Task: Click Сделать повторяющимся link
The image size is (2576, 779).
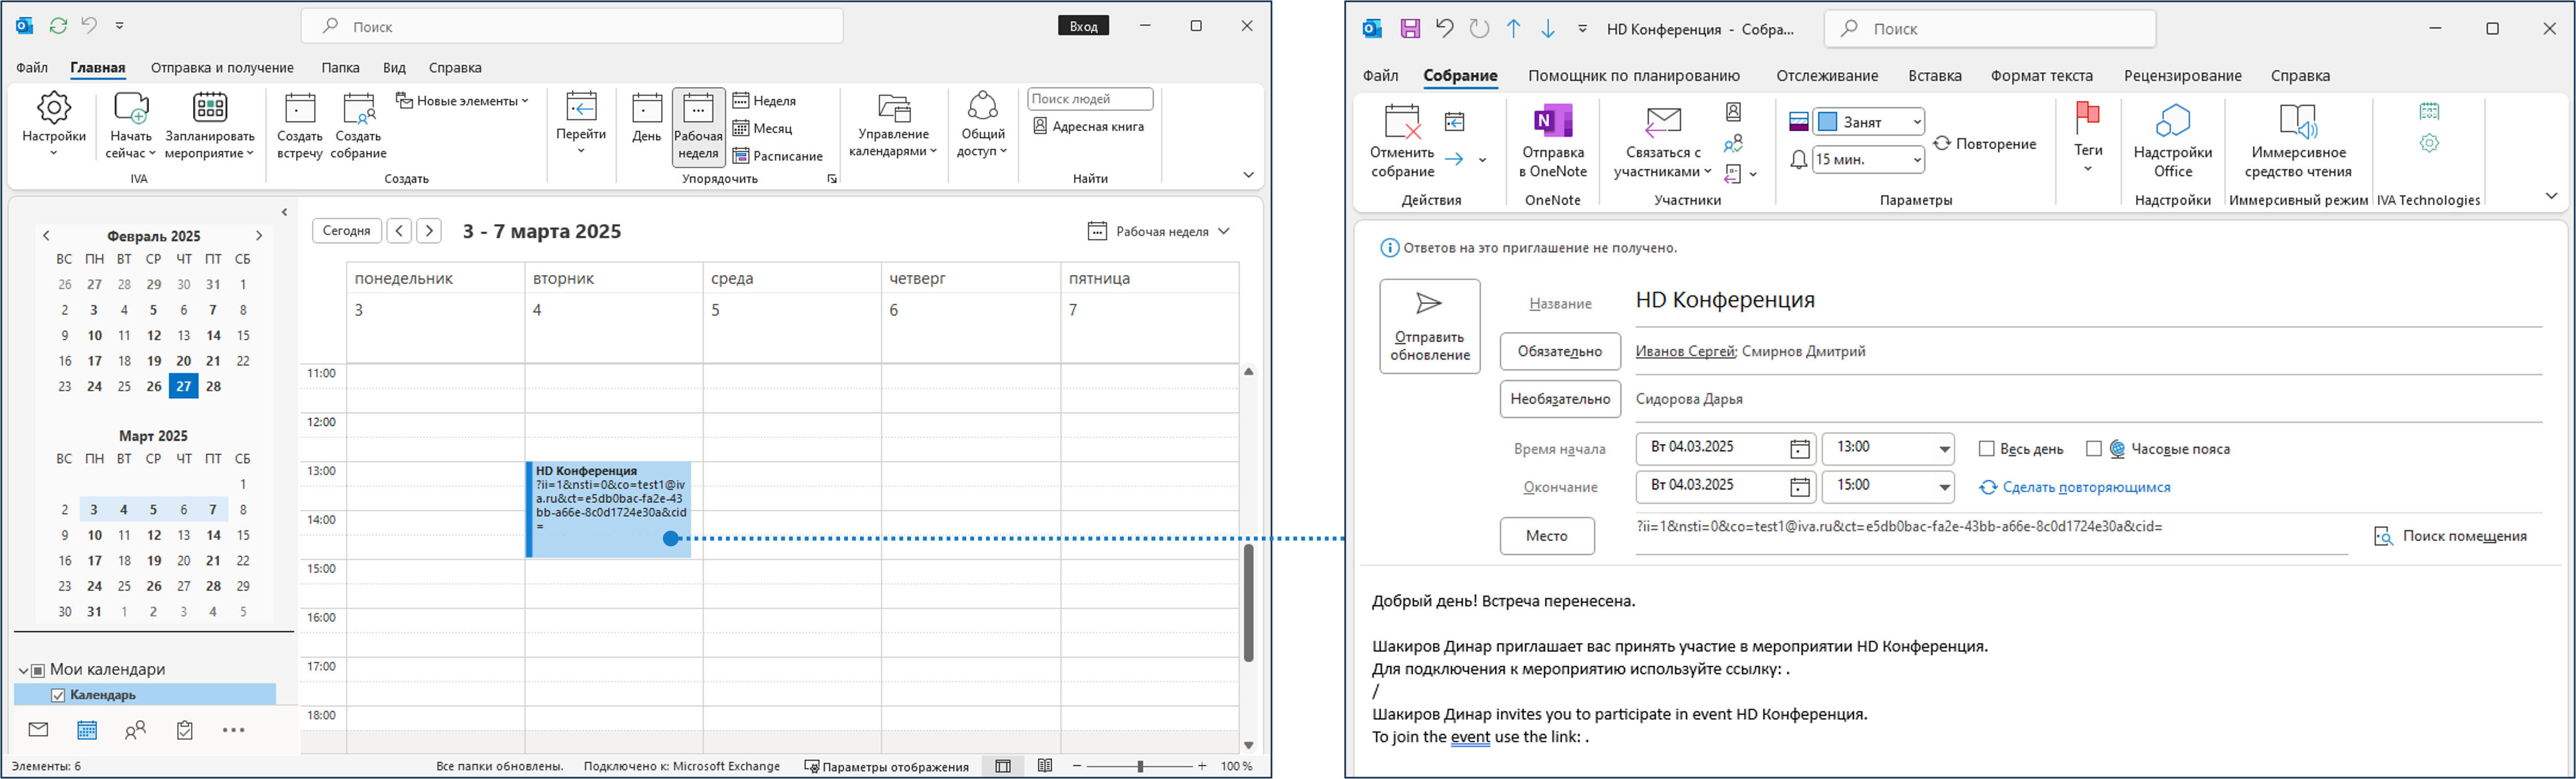Action: pyautogui.click(x=2086, y=487)
